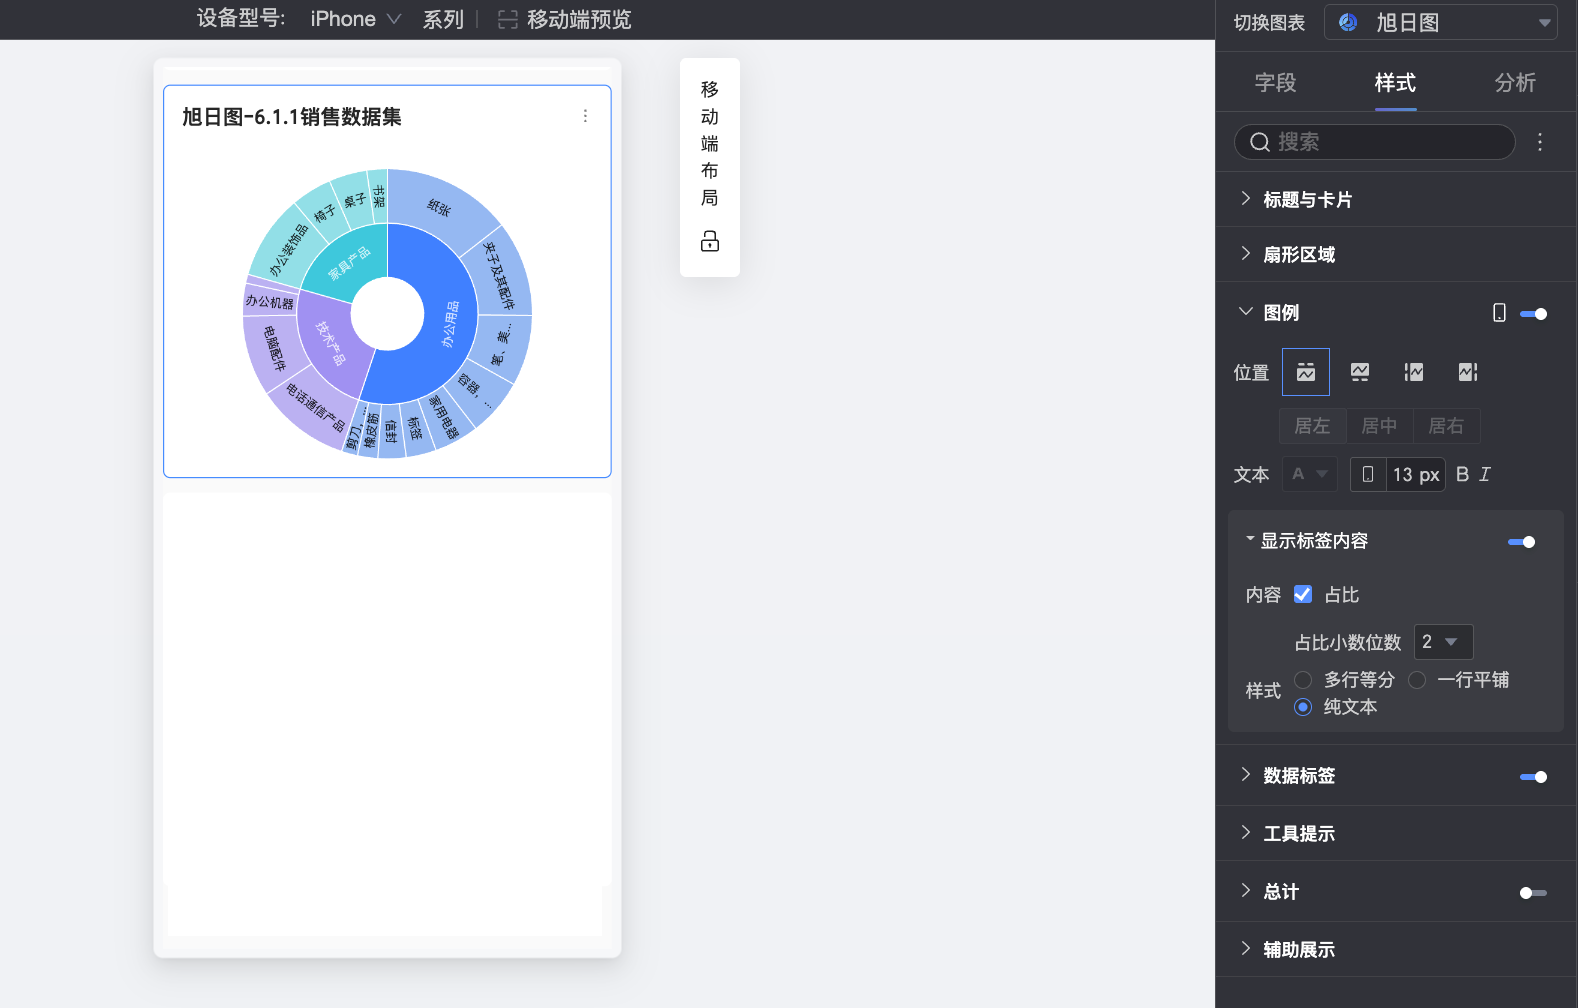Expand the 数据标签 section
1578x1008 pixels.
[x=1245, y=775]
